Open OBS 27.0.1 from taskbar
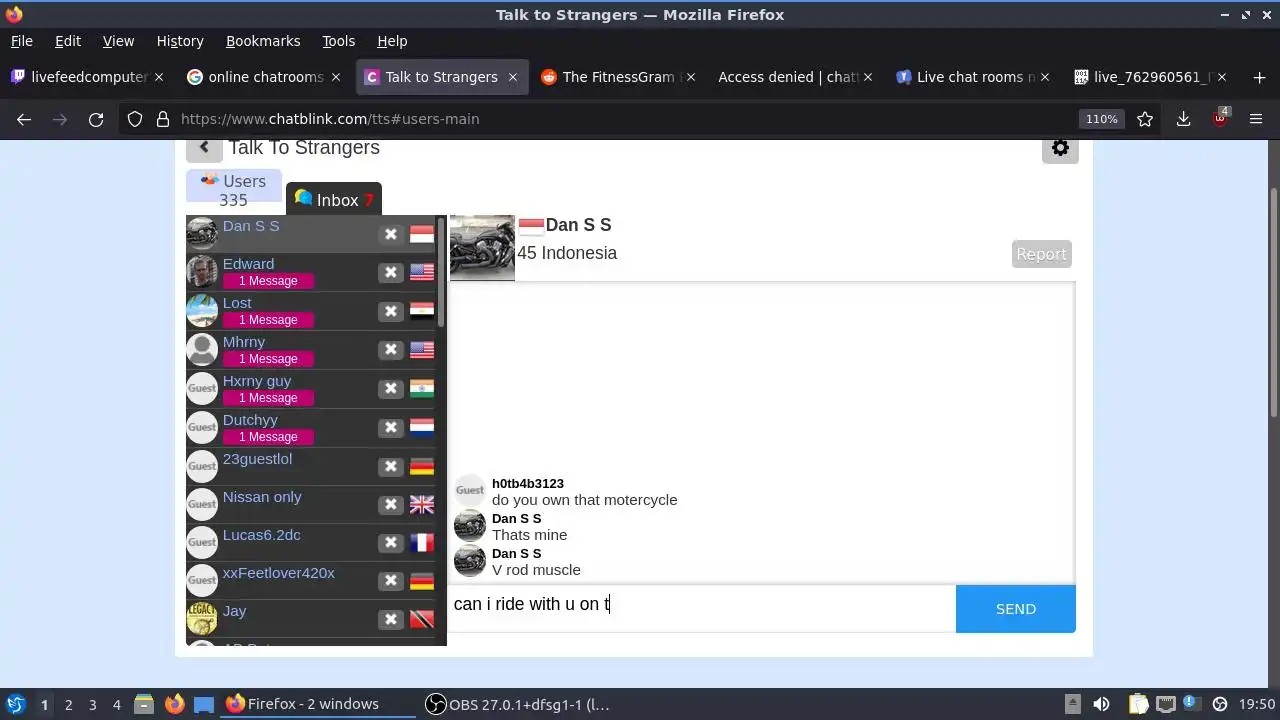Viewport: 1280px width, 720px height. 518,704
